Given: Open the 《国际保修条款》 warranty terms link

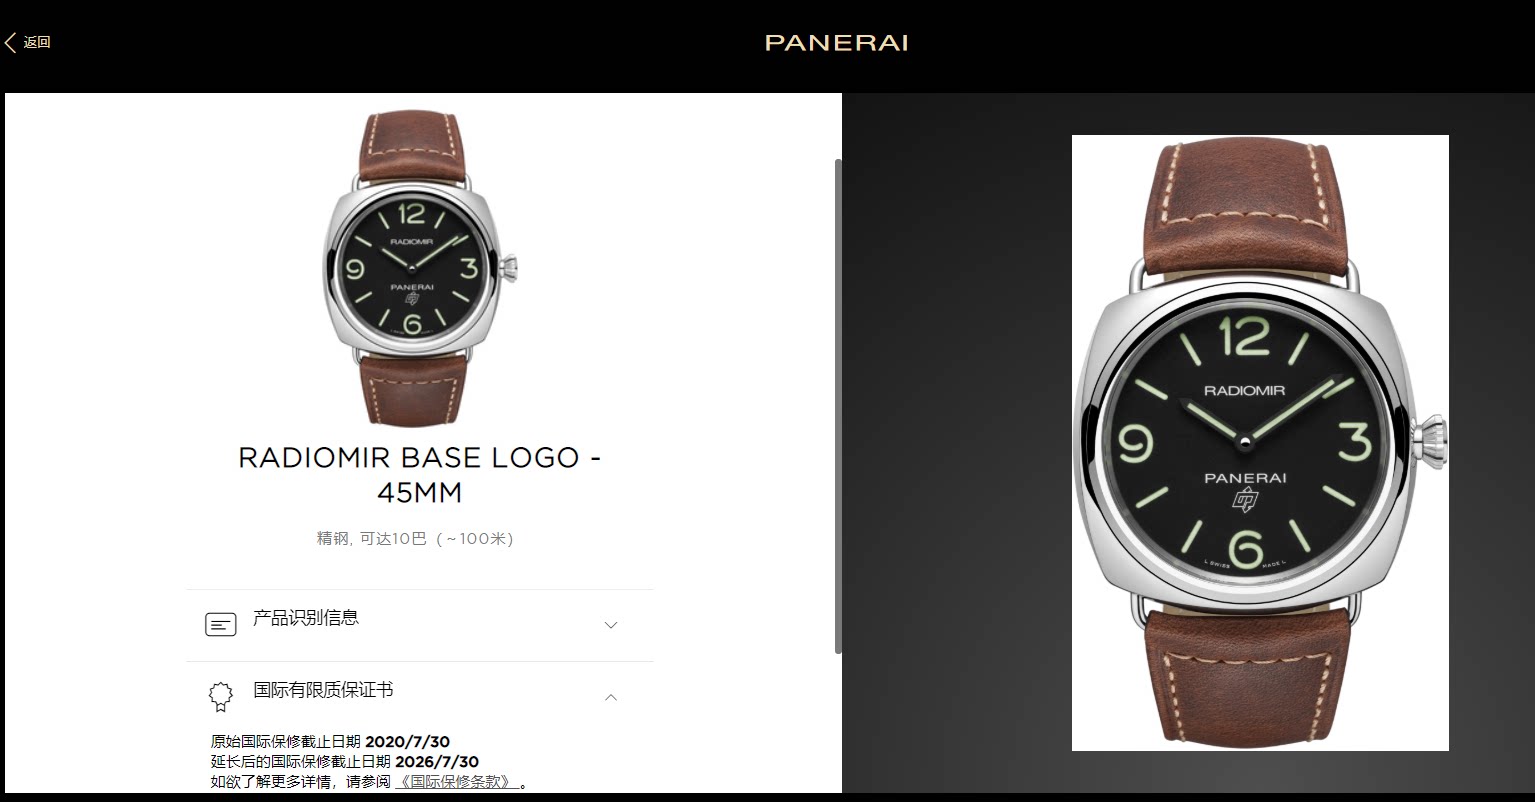Looking at the screenshot, I should pos(459,782).
